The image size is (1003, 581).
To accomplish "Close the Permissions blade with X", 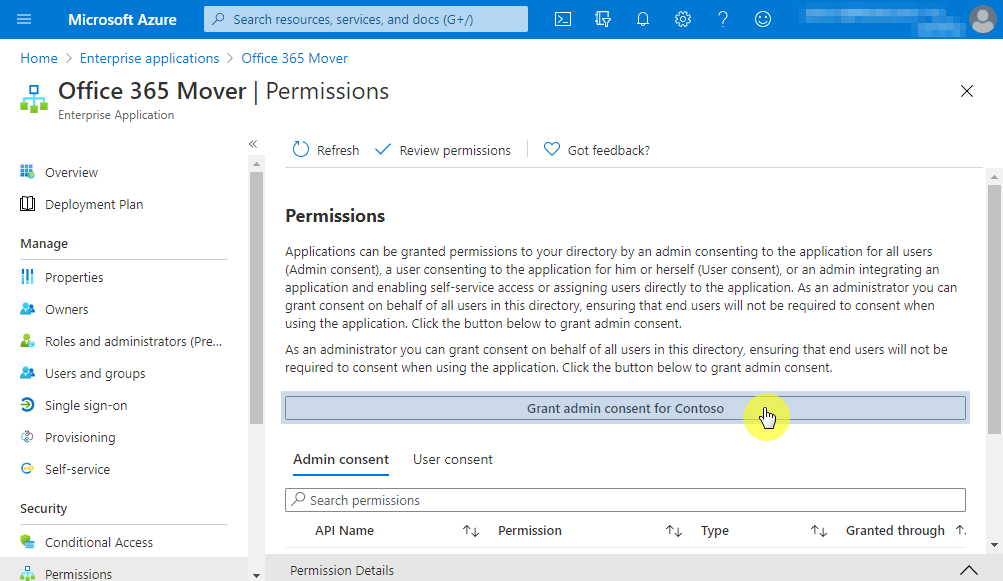I will 967,92.
